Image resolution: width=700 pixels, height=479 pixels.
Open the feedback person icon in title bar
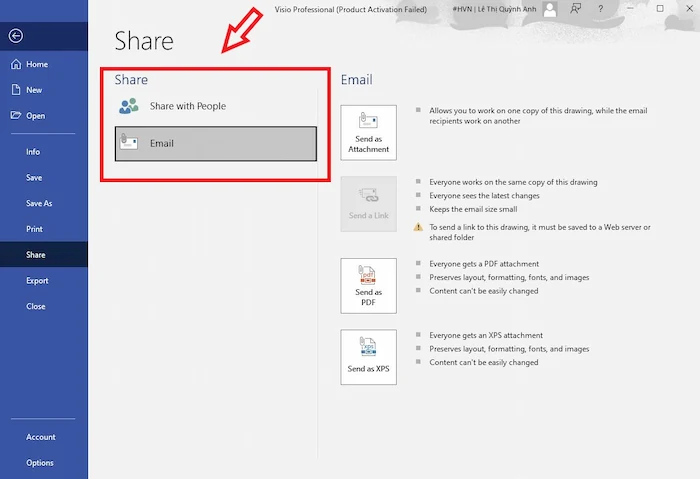[x=575, y=8]
